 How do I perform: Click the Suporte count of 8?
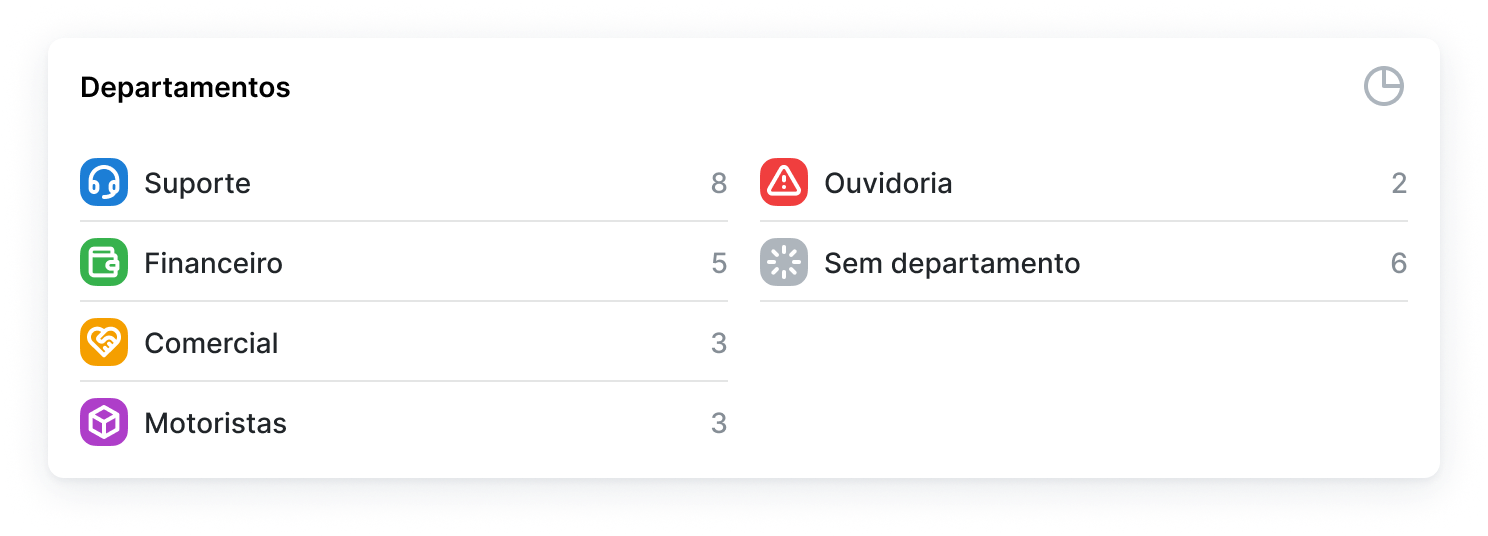(719, 184)
